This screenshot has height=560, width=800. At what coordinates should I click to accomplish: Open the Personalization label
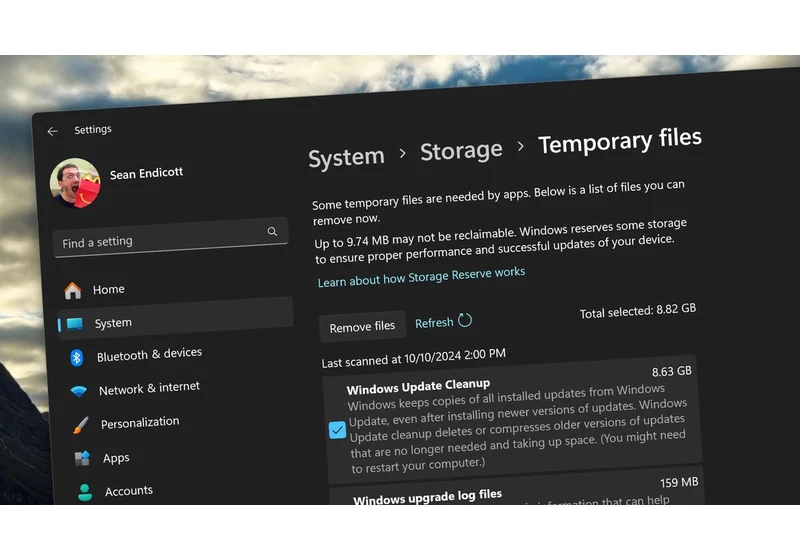140,423
